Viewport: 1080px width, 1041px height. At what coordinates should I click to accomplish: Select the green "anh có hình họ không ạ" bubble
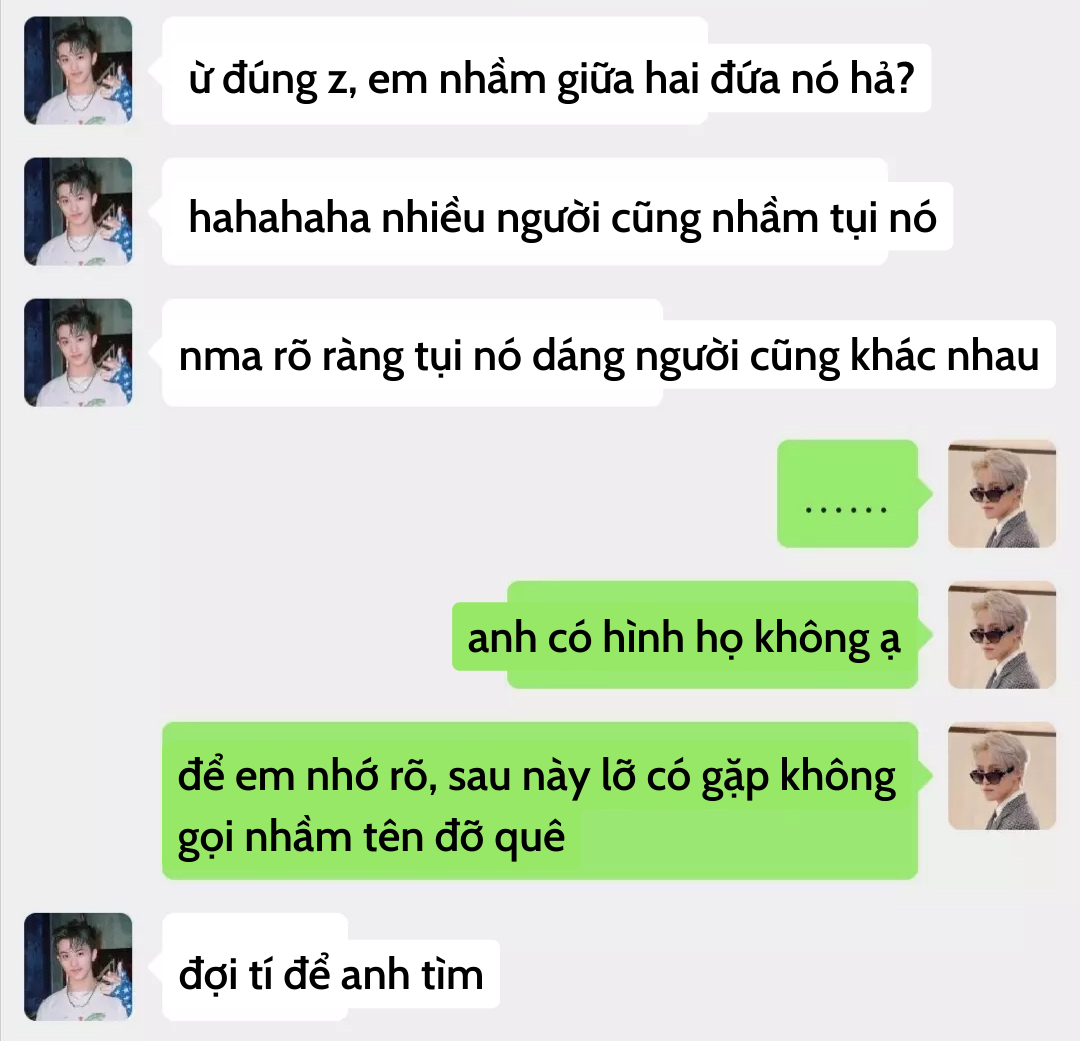(x=685, y=635)
